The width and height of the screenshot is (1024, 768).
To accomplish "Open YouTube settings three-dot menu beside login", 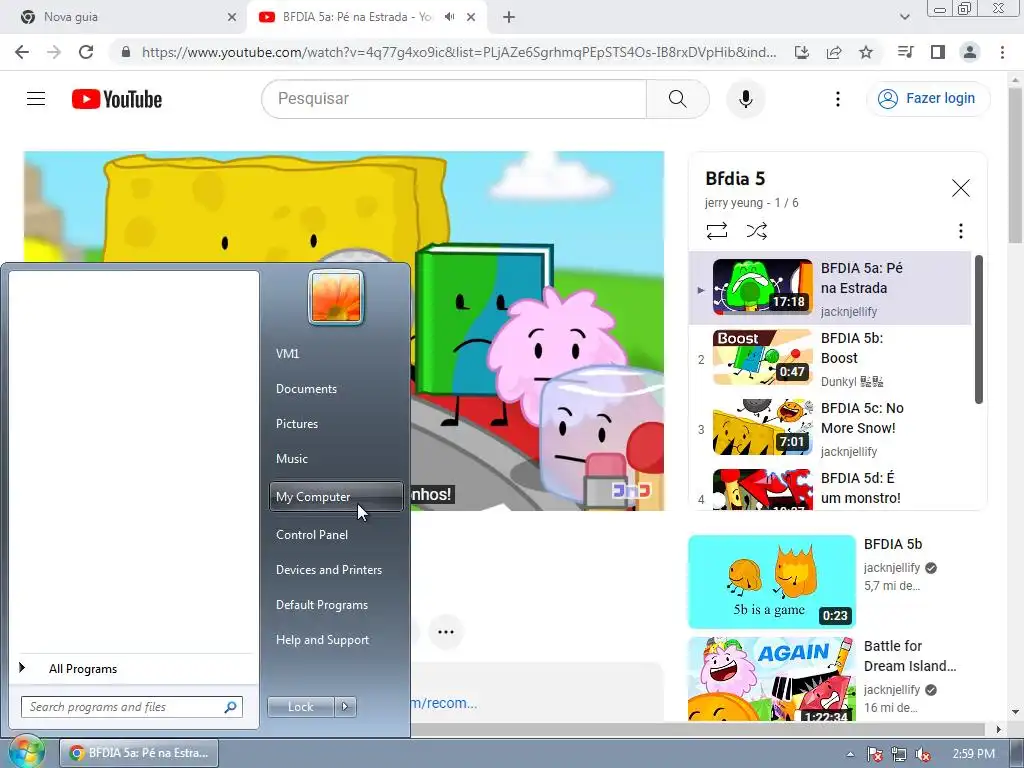I will point(838,99).
